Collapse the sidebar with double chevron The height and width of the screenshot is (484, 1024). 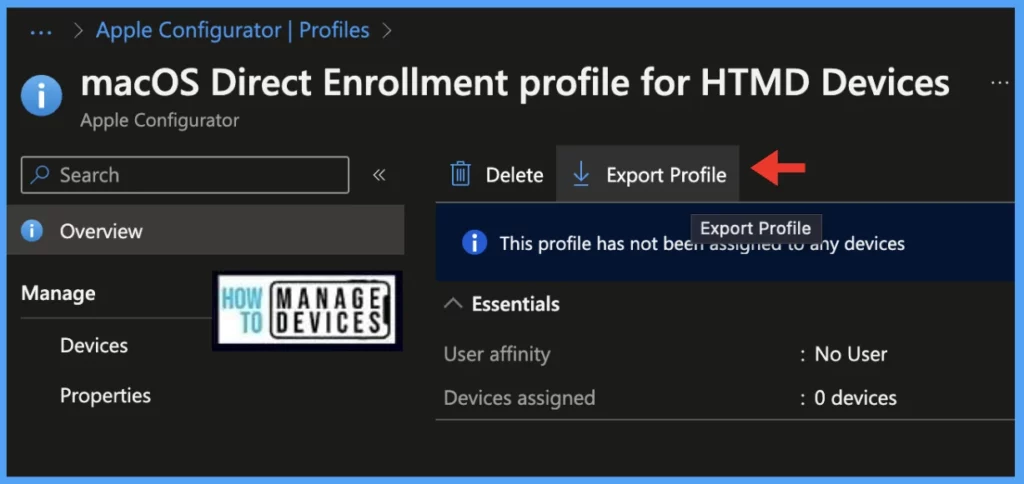(x=379, y=175)
